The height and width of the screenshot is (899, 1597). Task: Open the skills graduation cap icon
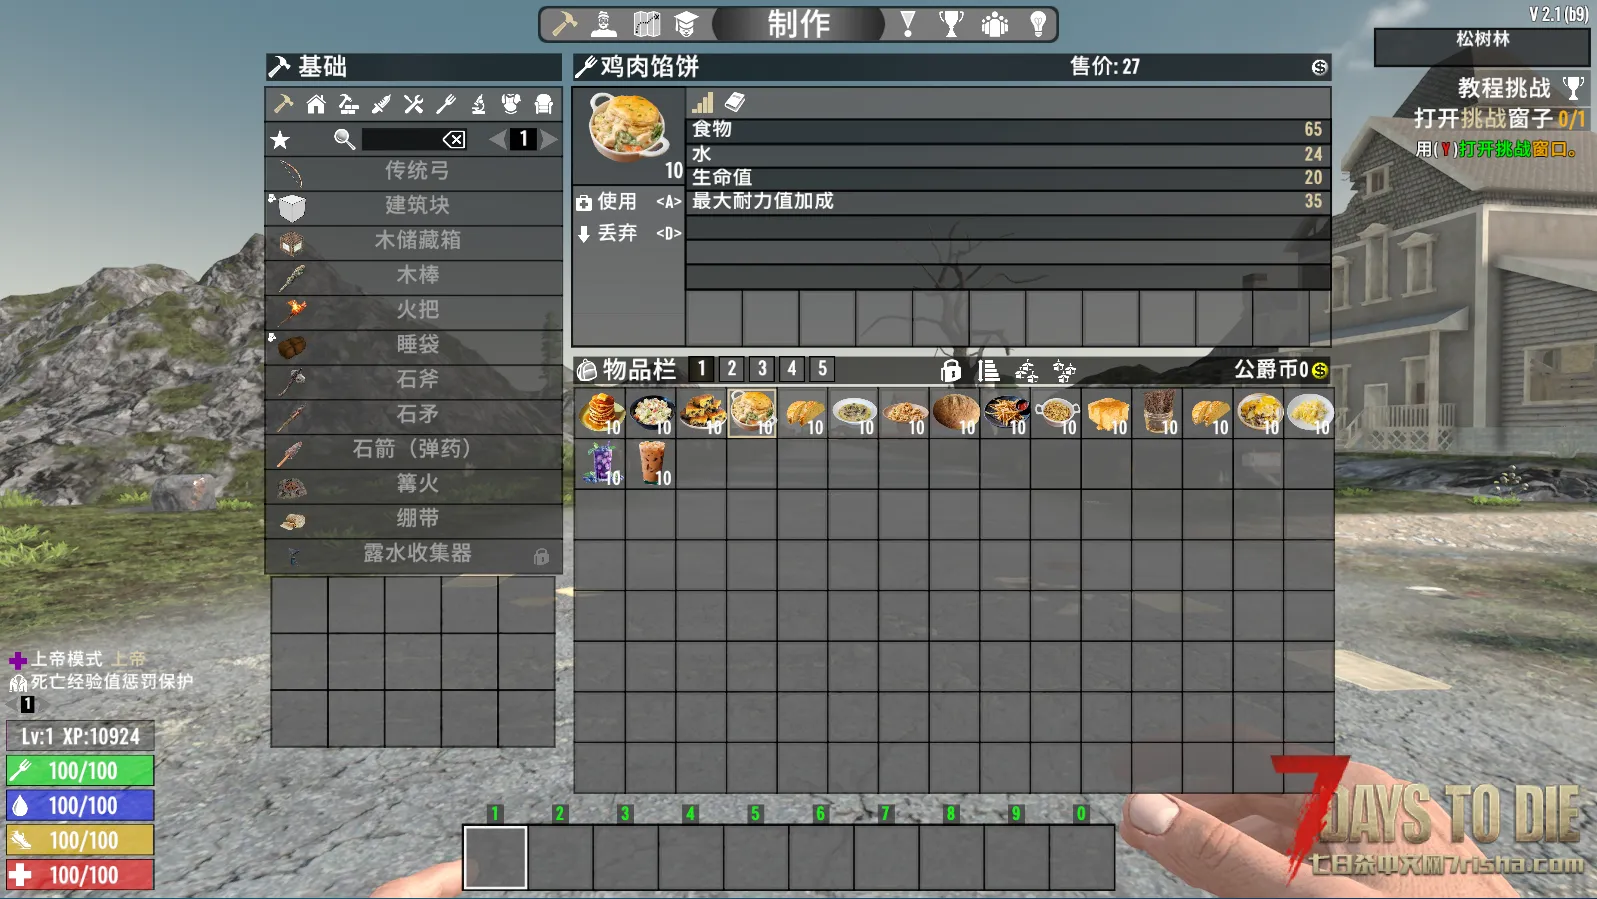[686, 23]
